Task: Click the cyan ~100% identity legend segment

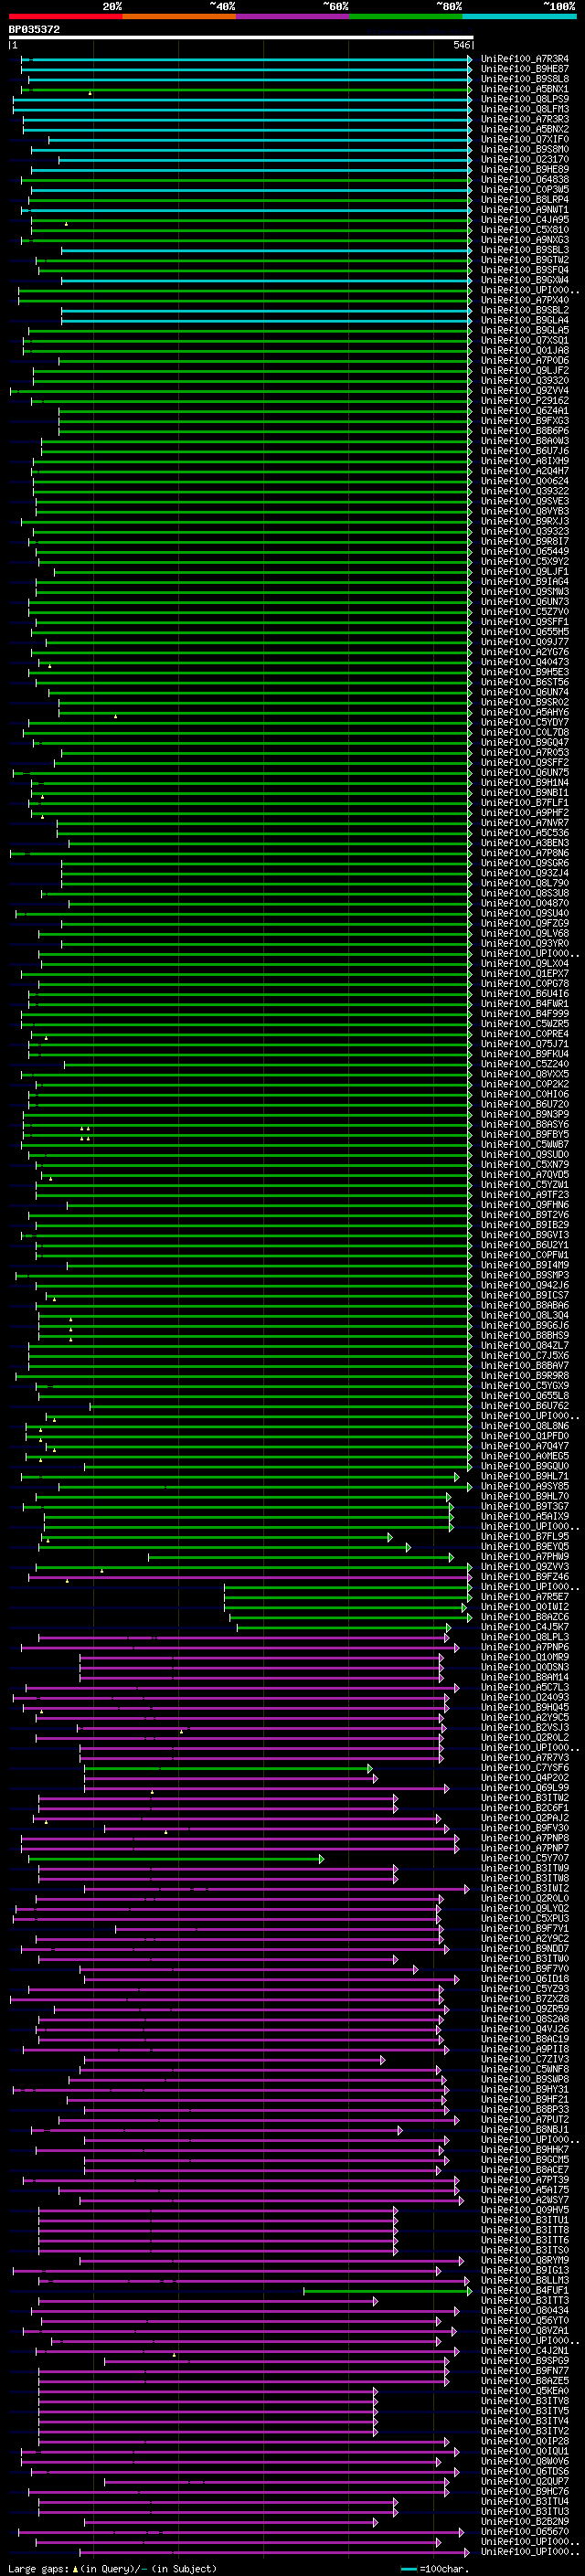Action: [519, 16]
